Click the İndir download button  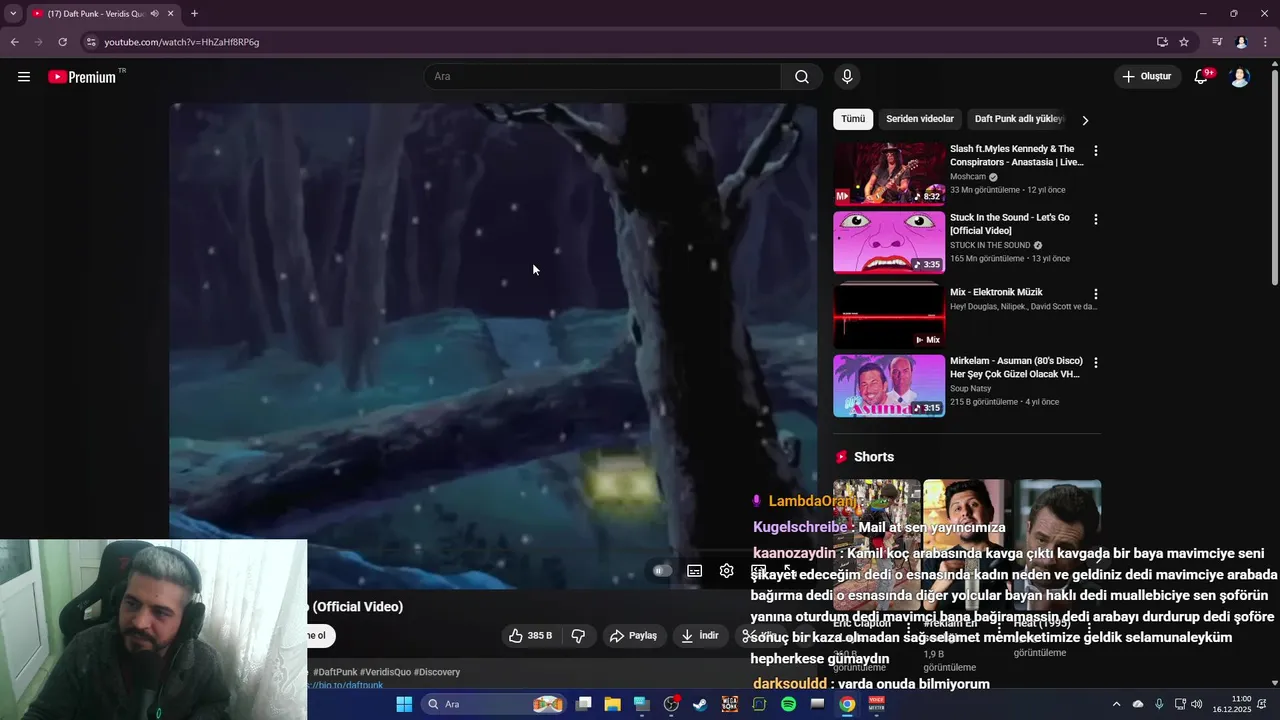[x=701, y=636]
